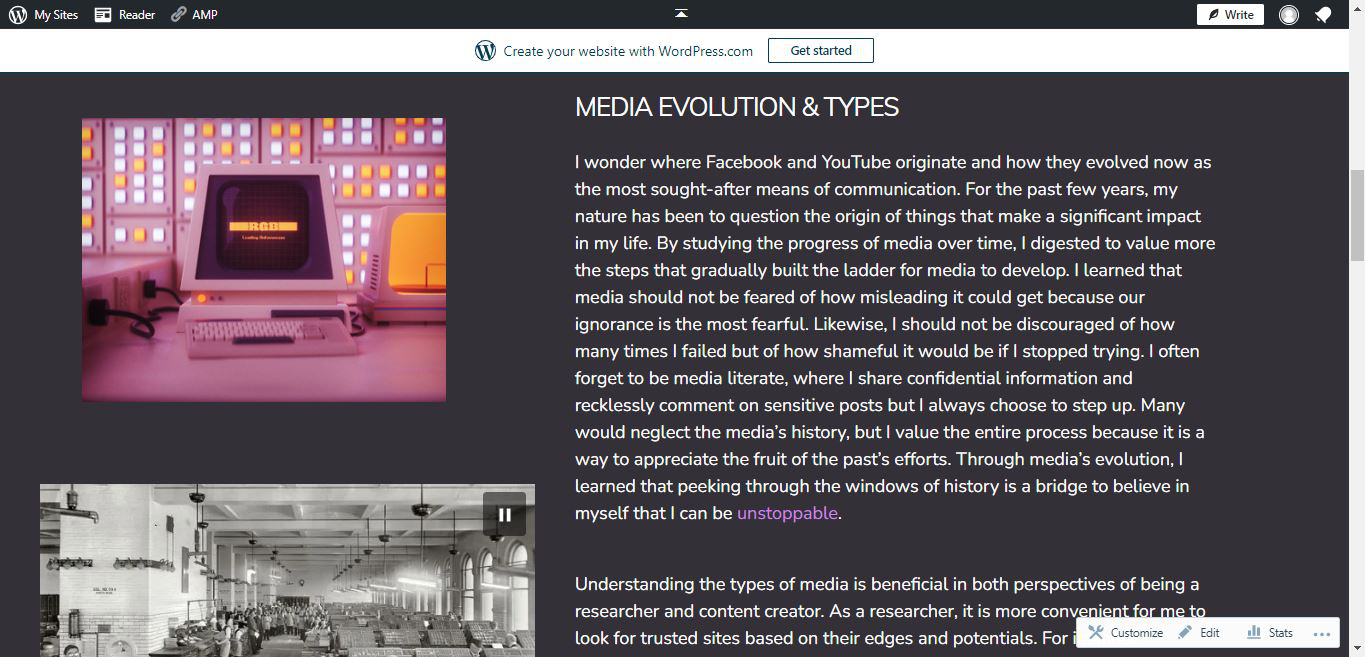Click the page vertical scrollbar thumb
Image resolution: width=1365 pixels, height=657 pixels.
click(1357, 215)
